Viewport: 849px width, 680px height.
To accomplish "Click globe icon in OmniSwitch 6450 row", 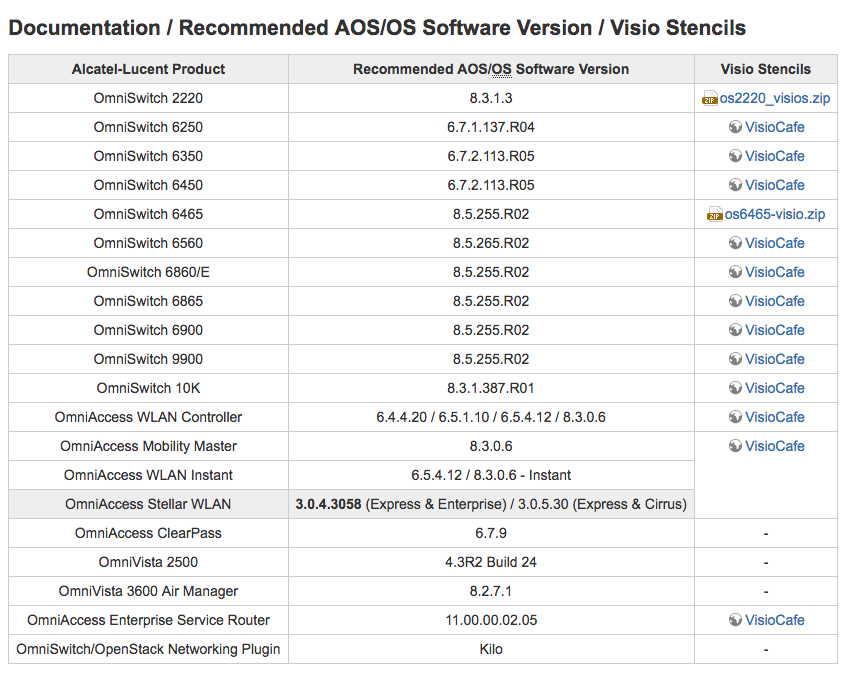I will coord(735,185).
